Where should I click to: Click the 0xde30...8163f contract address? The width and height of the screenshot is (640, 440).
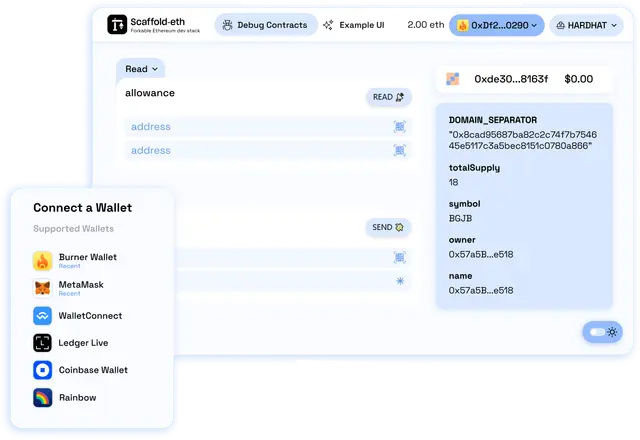(x=511, y=79)
